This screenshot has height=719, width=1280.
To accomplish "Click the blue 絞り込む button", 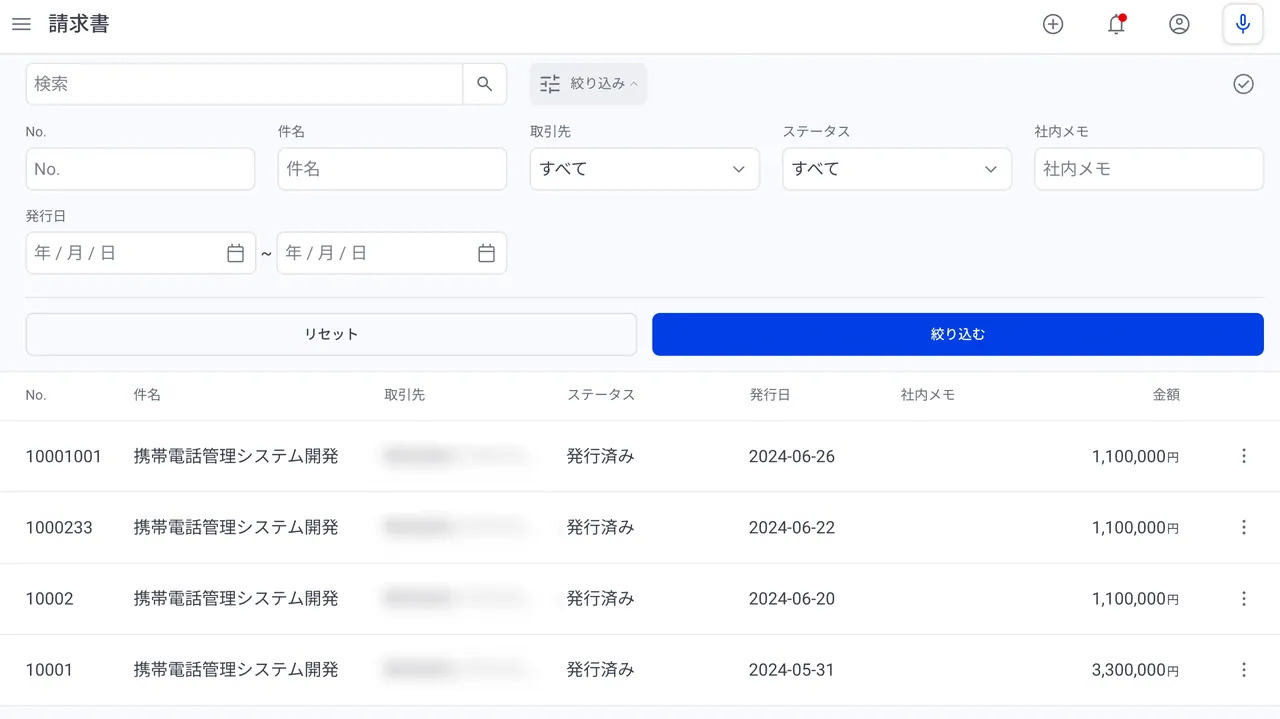I will point(958,334).
